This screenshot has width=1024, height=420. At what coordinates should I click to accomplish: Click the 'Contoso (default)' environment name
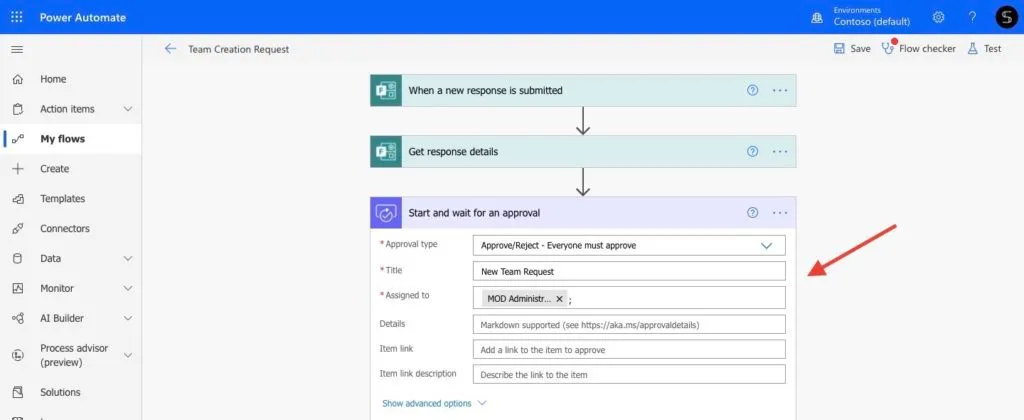(x=872, y=22)
